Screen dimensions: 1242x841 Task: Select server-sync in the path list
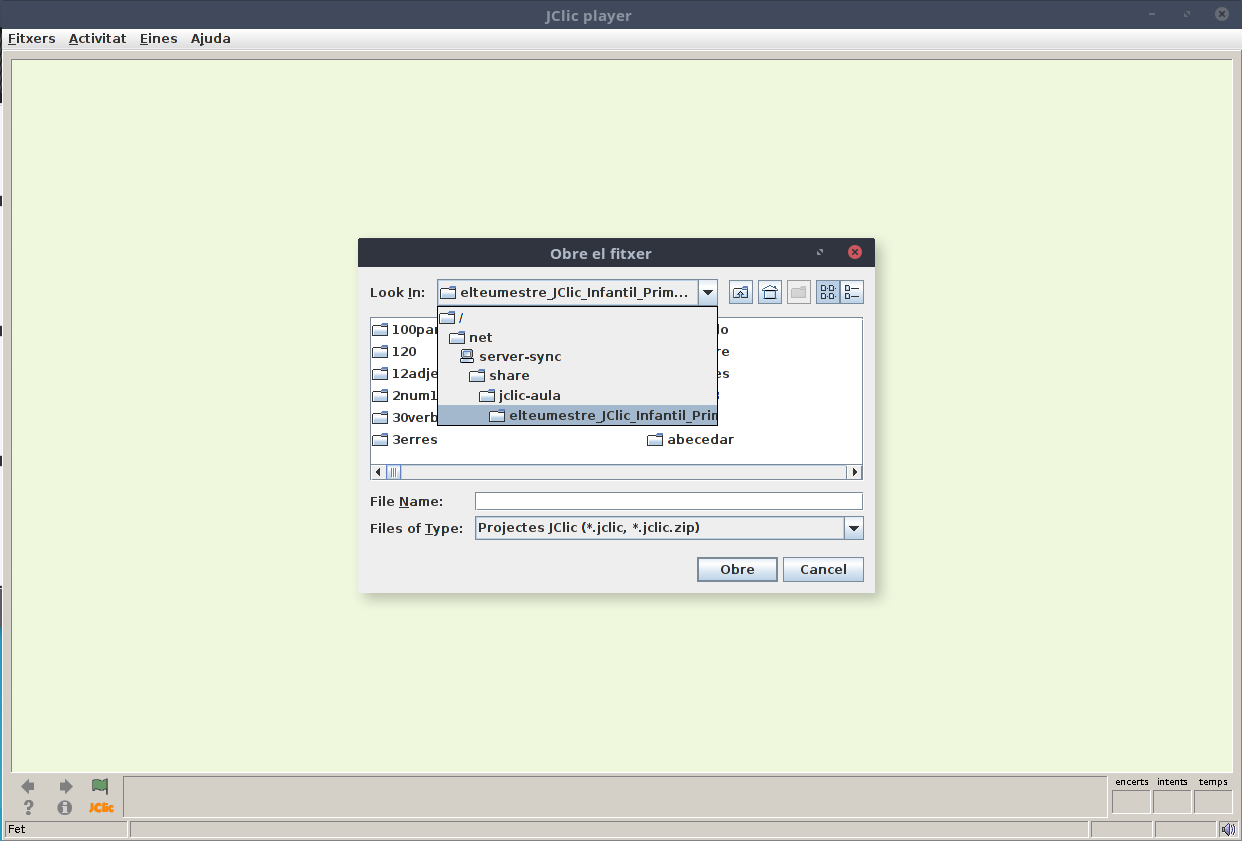tap(519, 356)
